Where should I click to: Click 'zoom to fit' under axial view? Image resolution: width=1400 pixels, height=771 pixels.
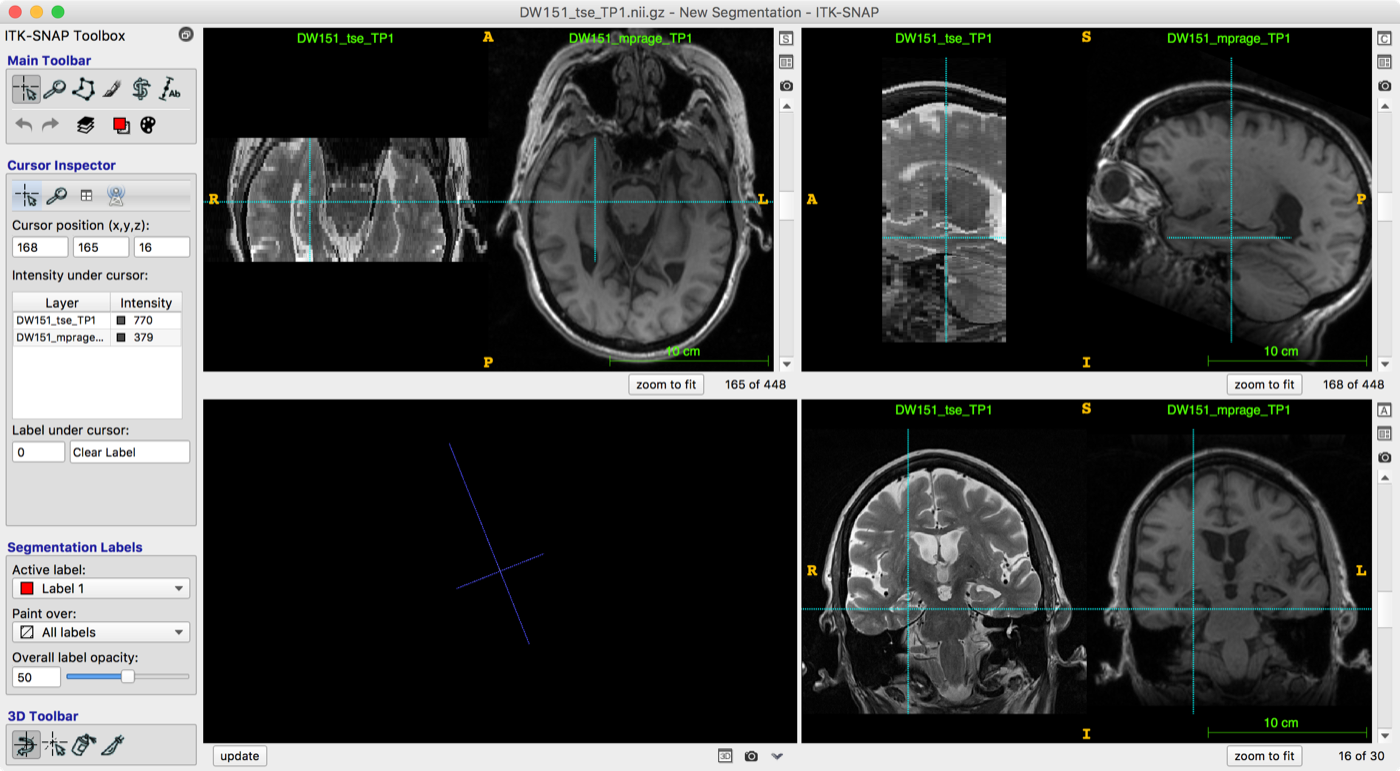[666, 384]
